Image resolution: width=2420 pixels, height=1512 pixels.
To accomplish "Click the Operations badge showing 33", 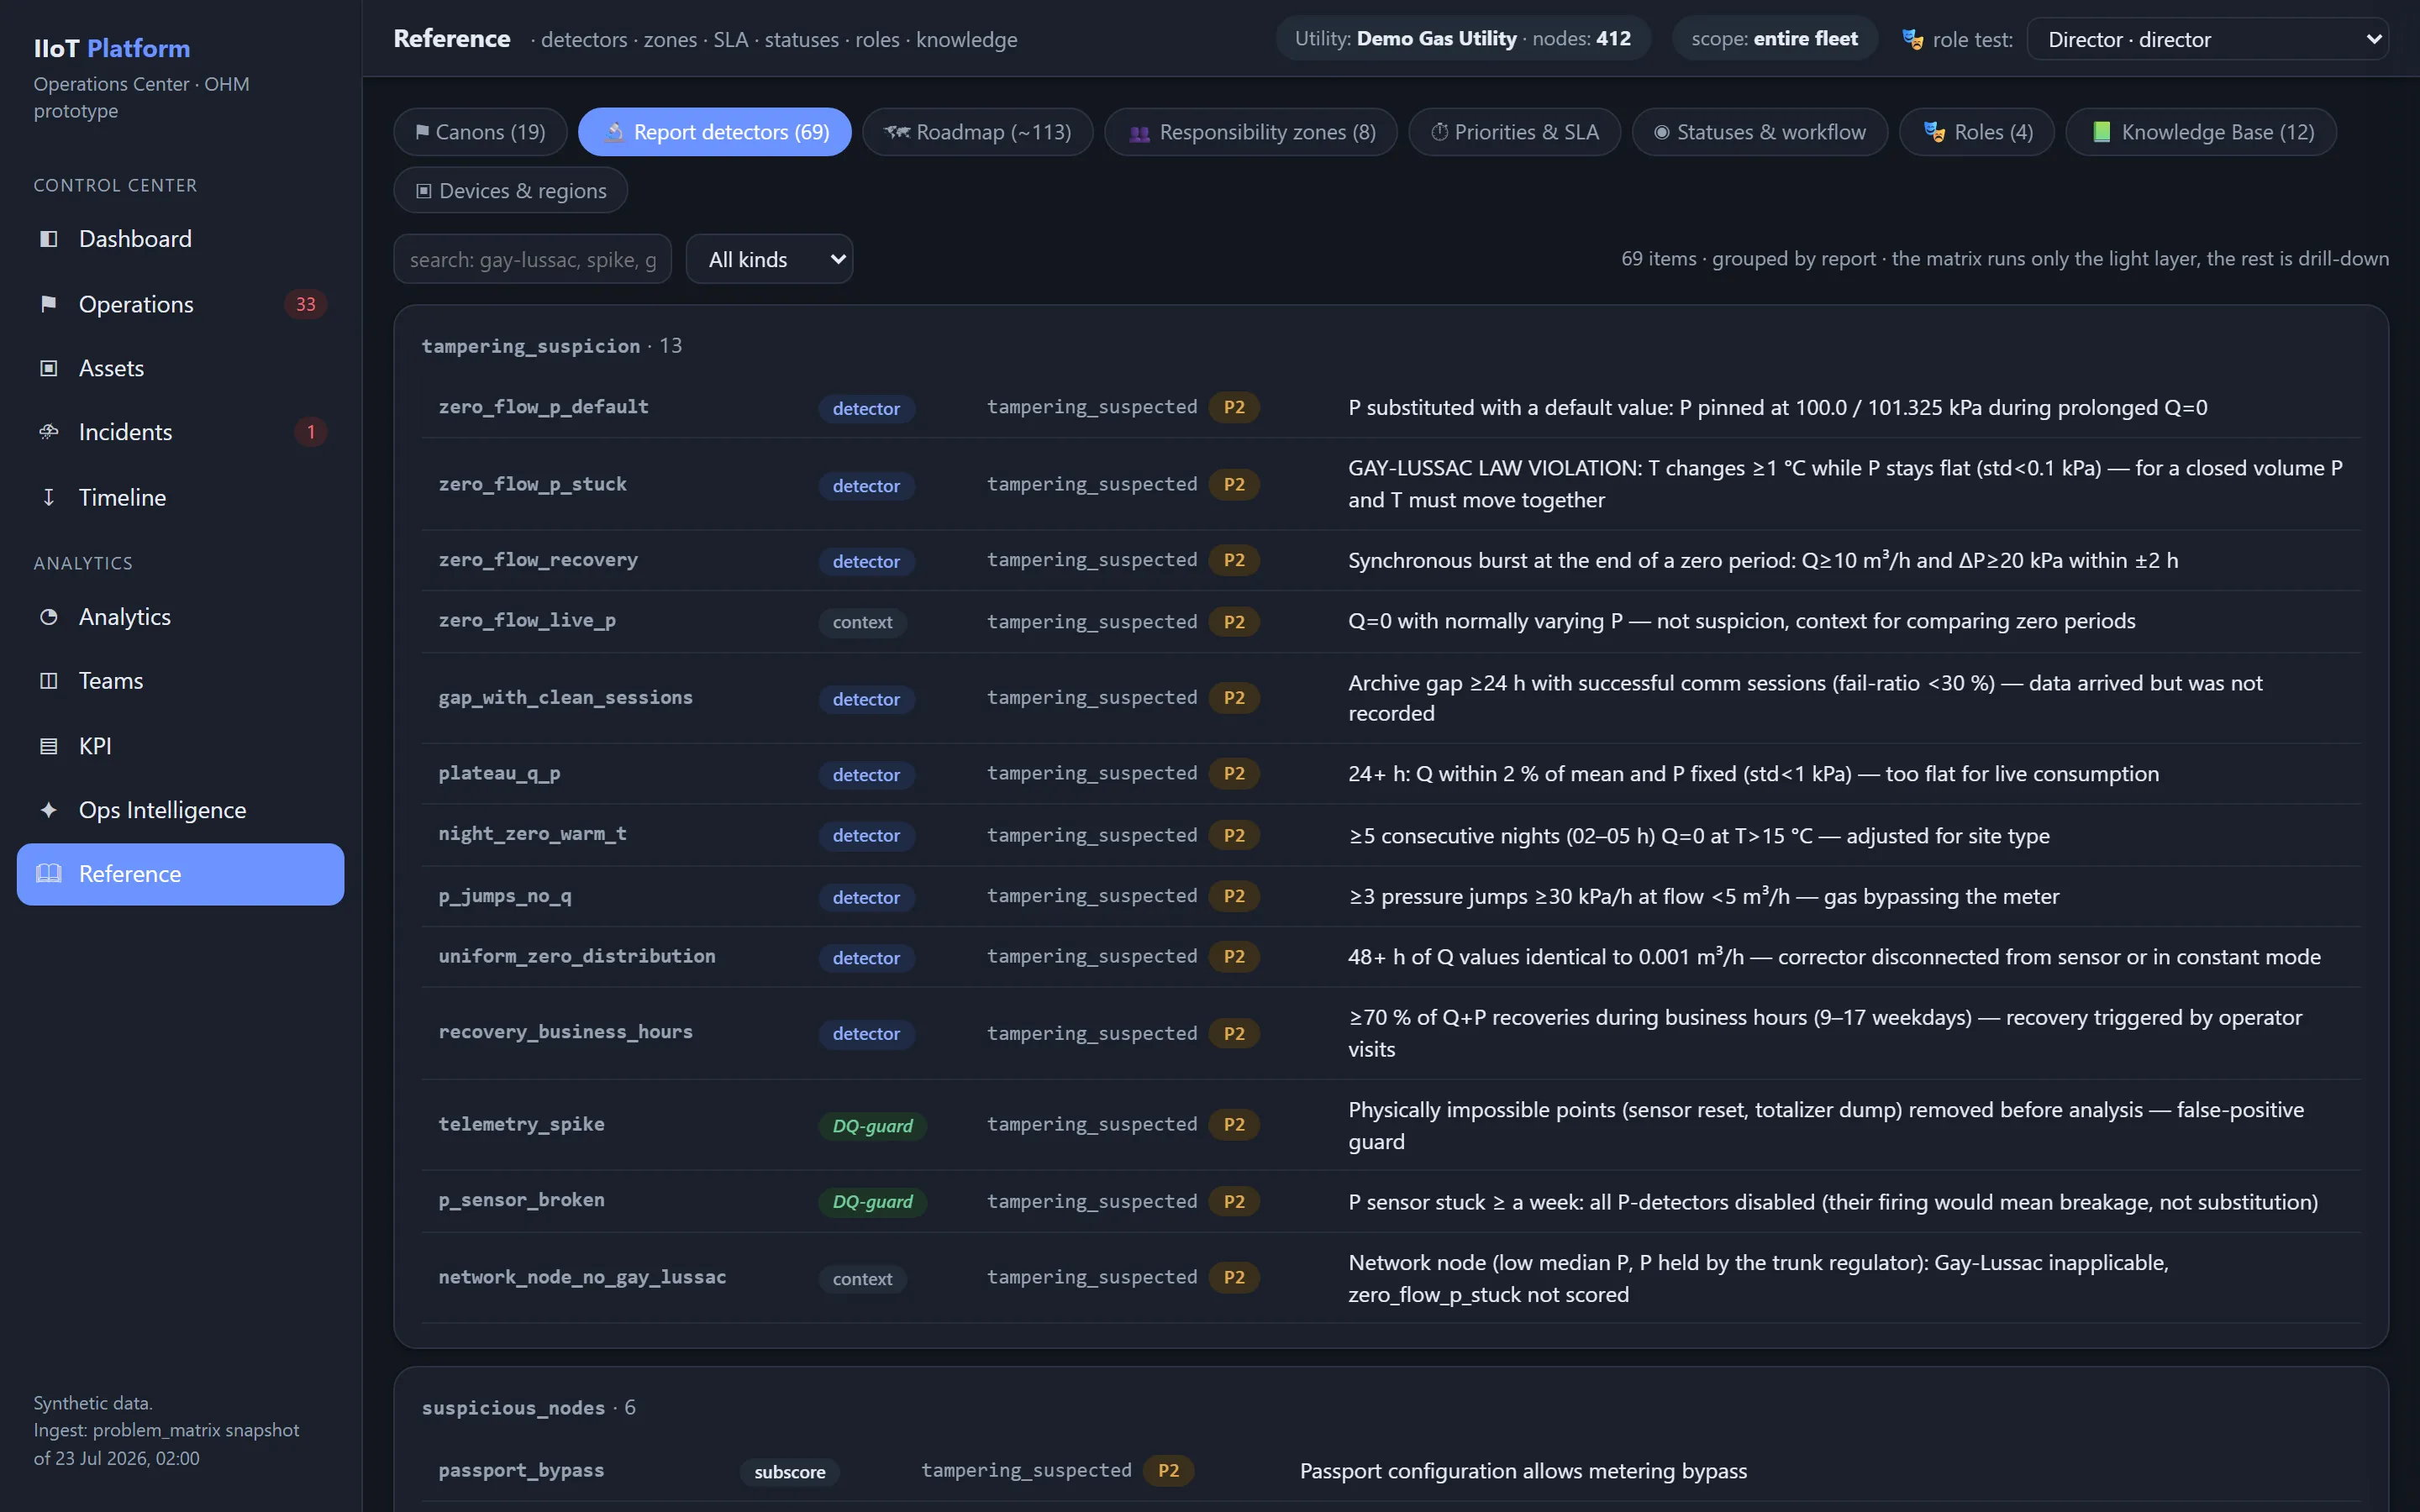I will pos(305,304).
